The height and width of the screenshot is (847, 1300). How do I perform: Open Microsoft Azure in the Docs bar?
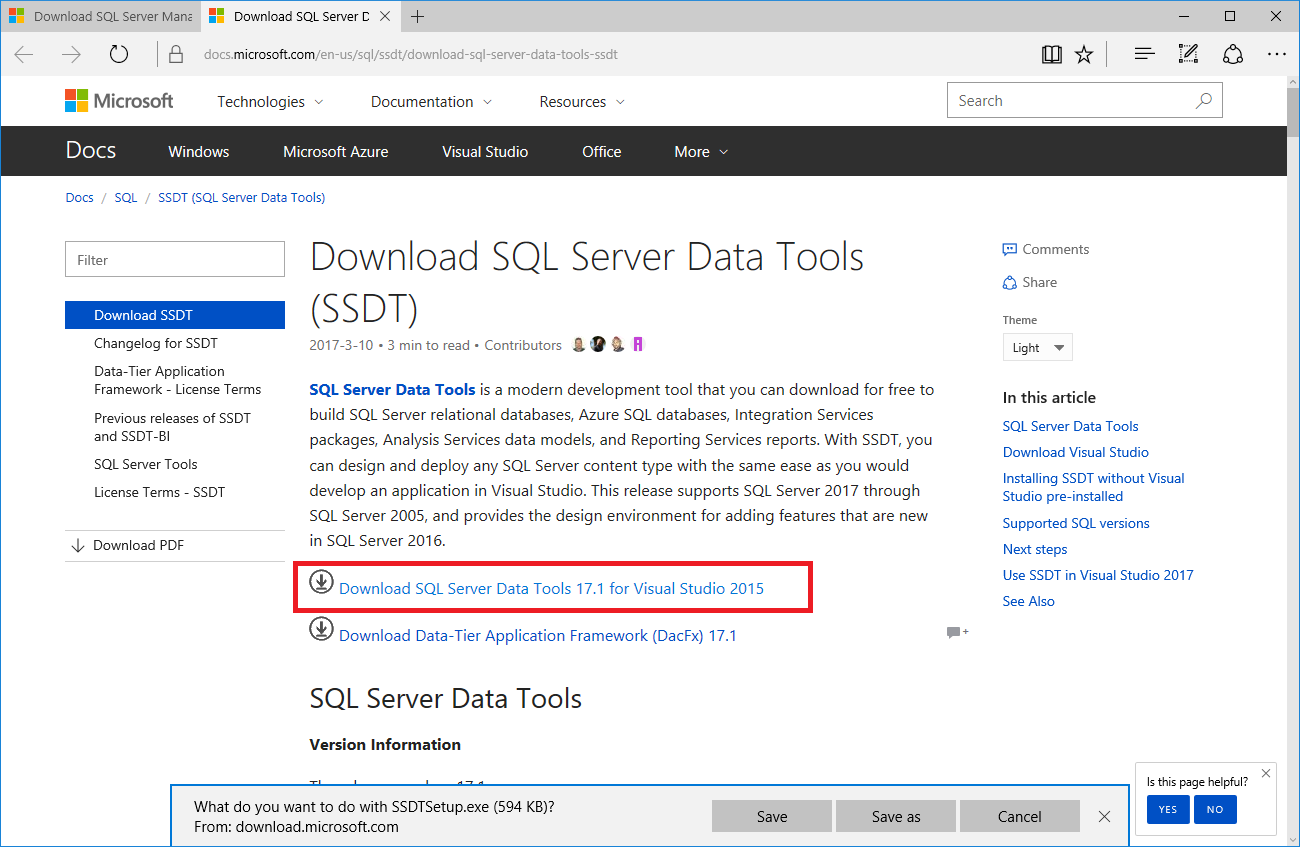click(x=336, y=151)
